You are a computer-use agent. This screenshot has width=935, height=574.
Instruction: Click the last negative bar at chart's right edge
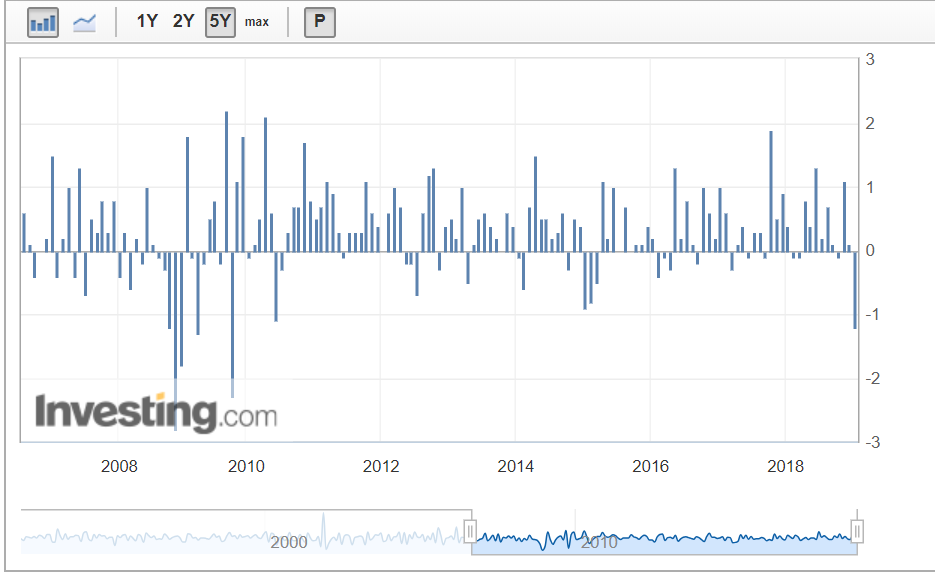[854, 290]
